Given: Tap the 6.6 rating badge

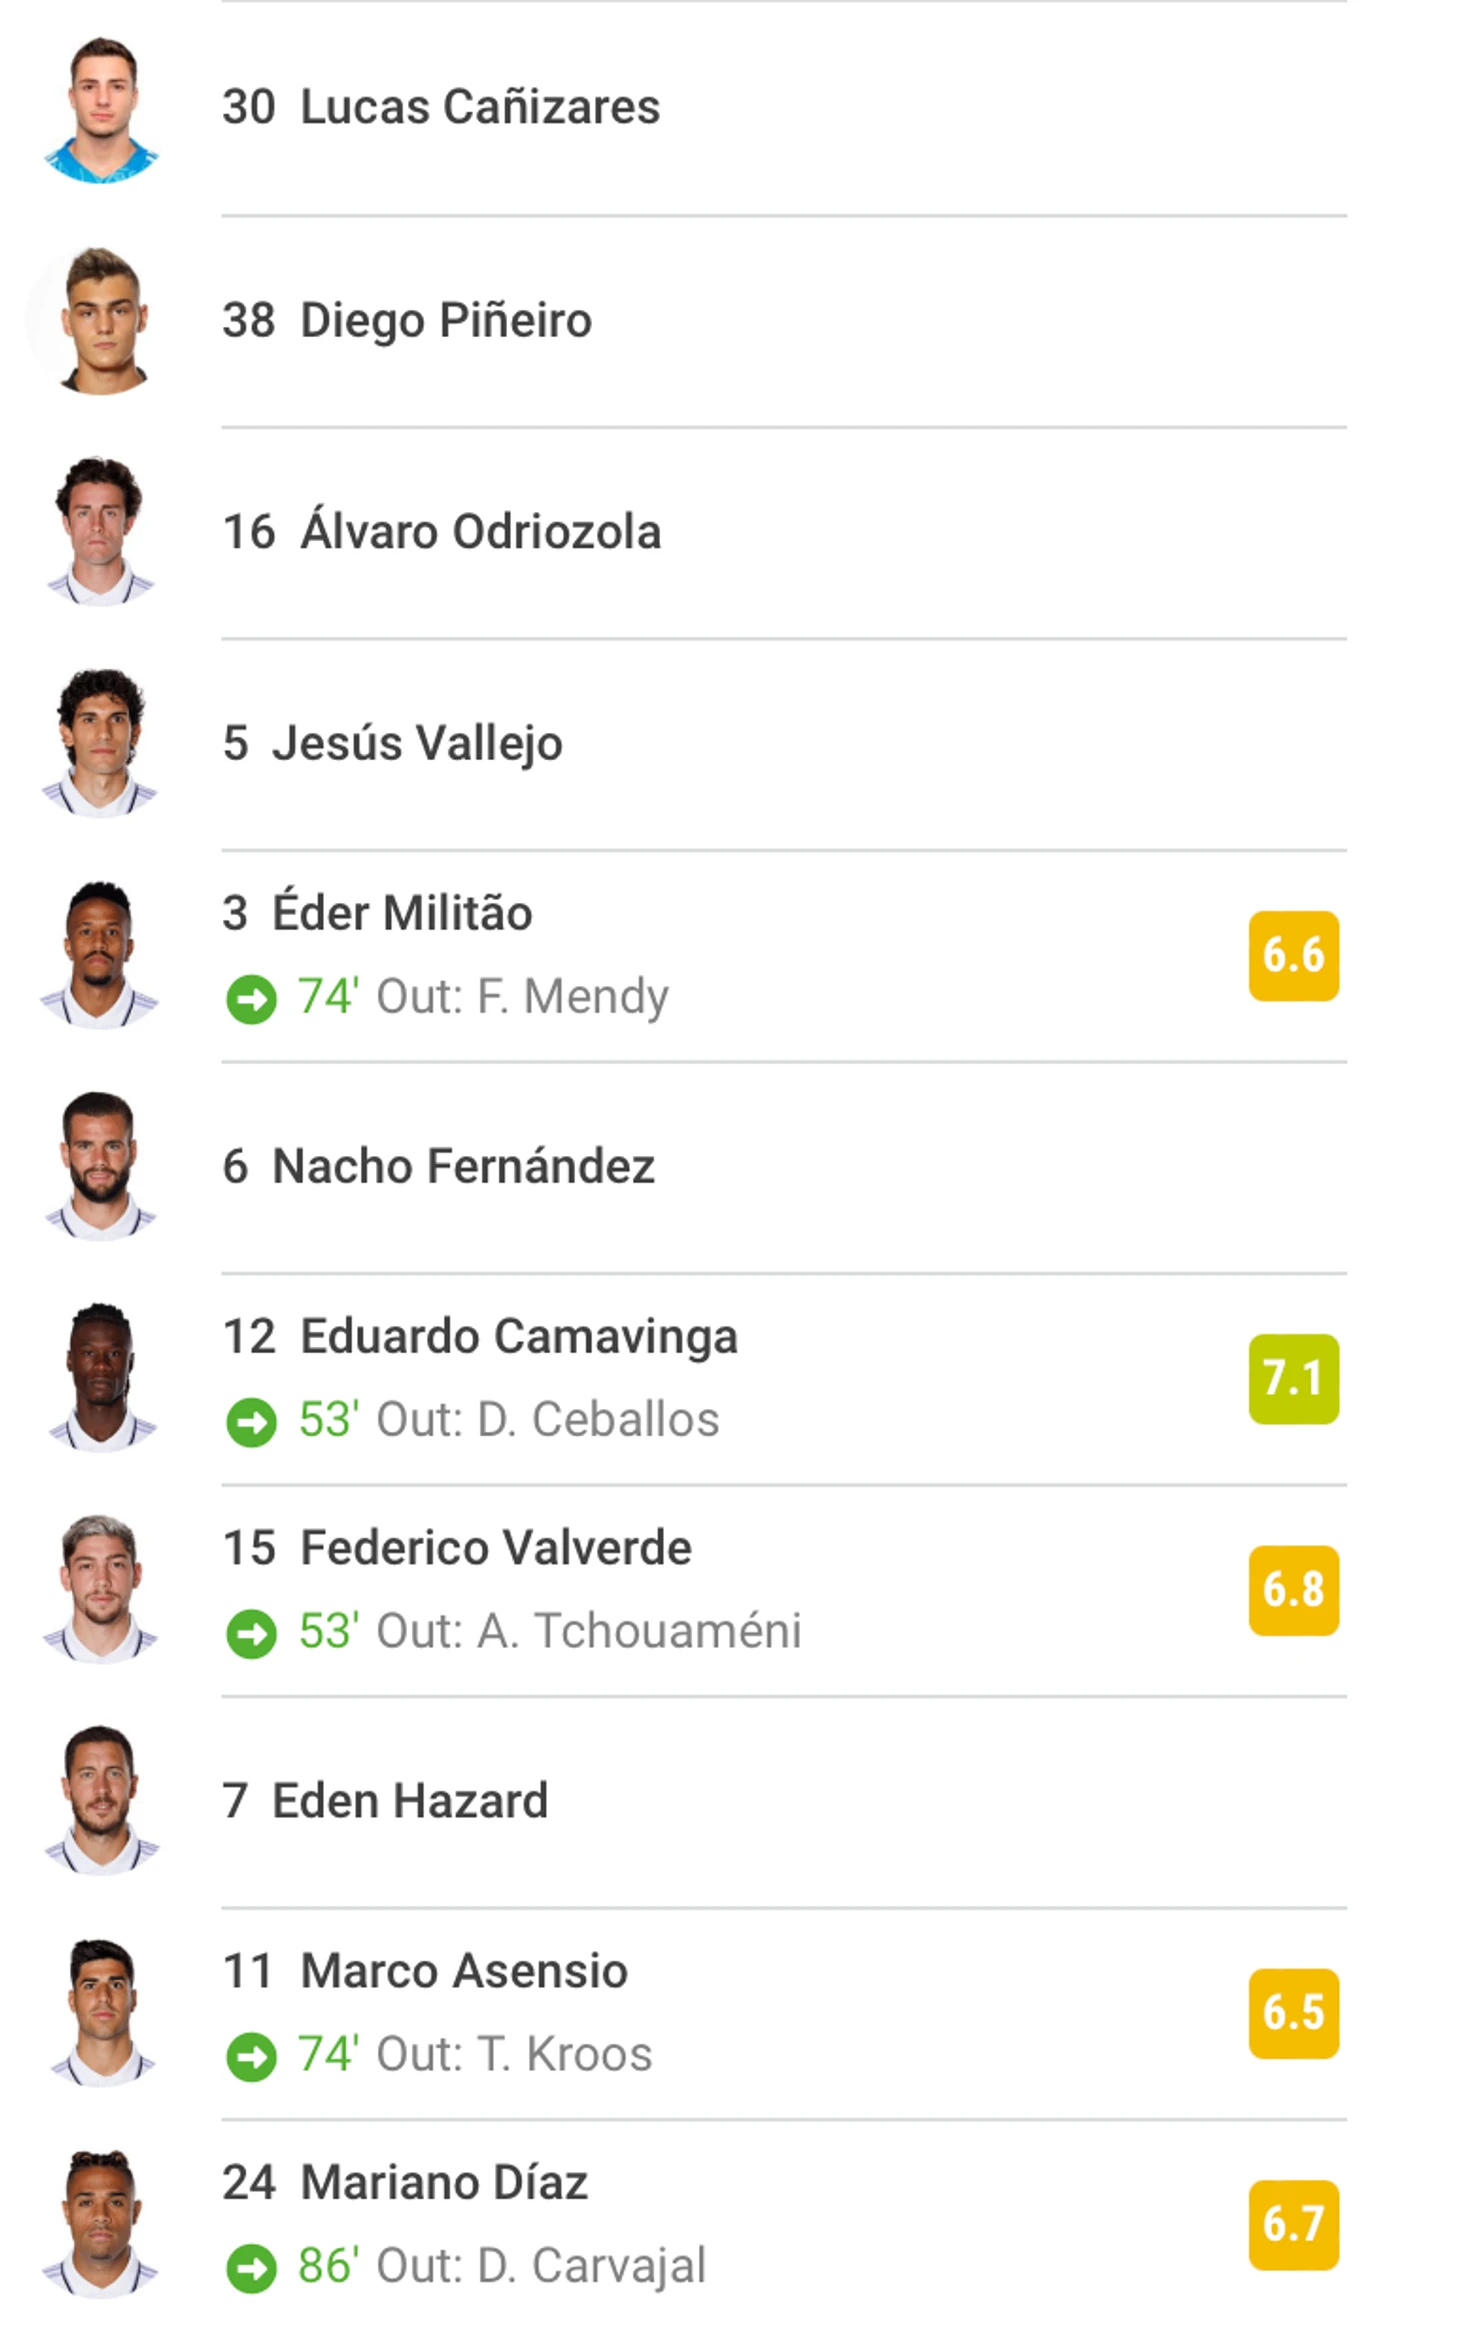Looking at the screenshot, I should [x=1292, y=955].
